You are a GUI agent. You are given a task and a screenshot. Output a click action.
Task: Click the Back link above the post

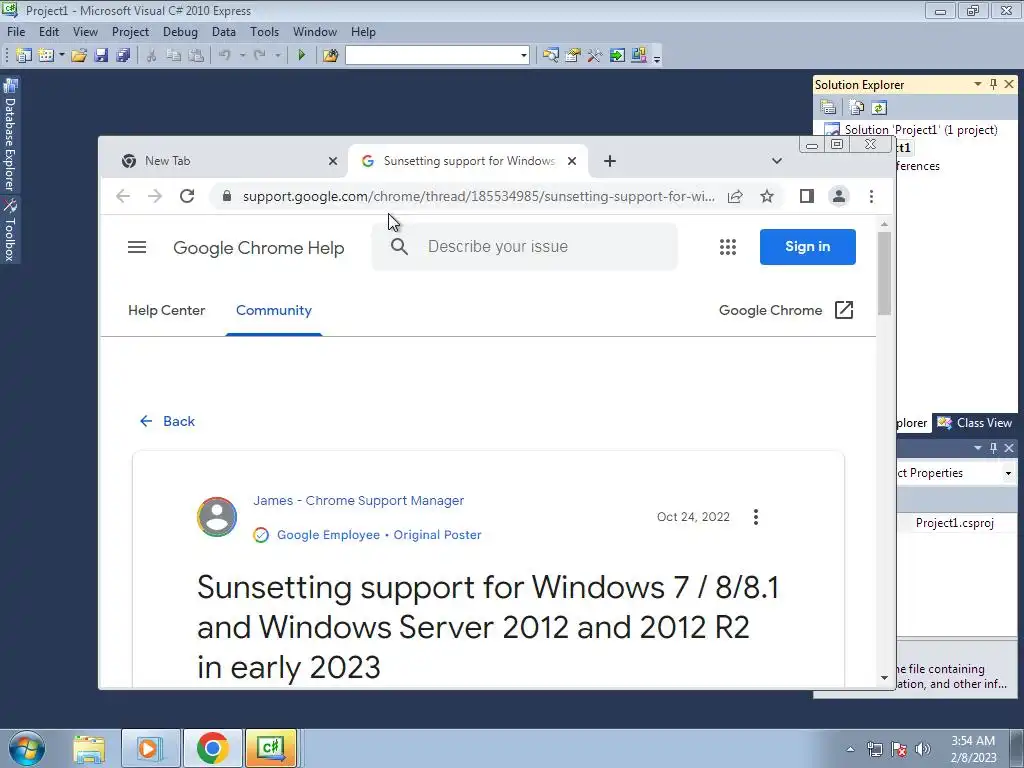[167, 421]
